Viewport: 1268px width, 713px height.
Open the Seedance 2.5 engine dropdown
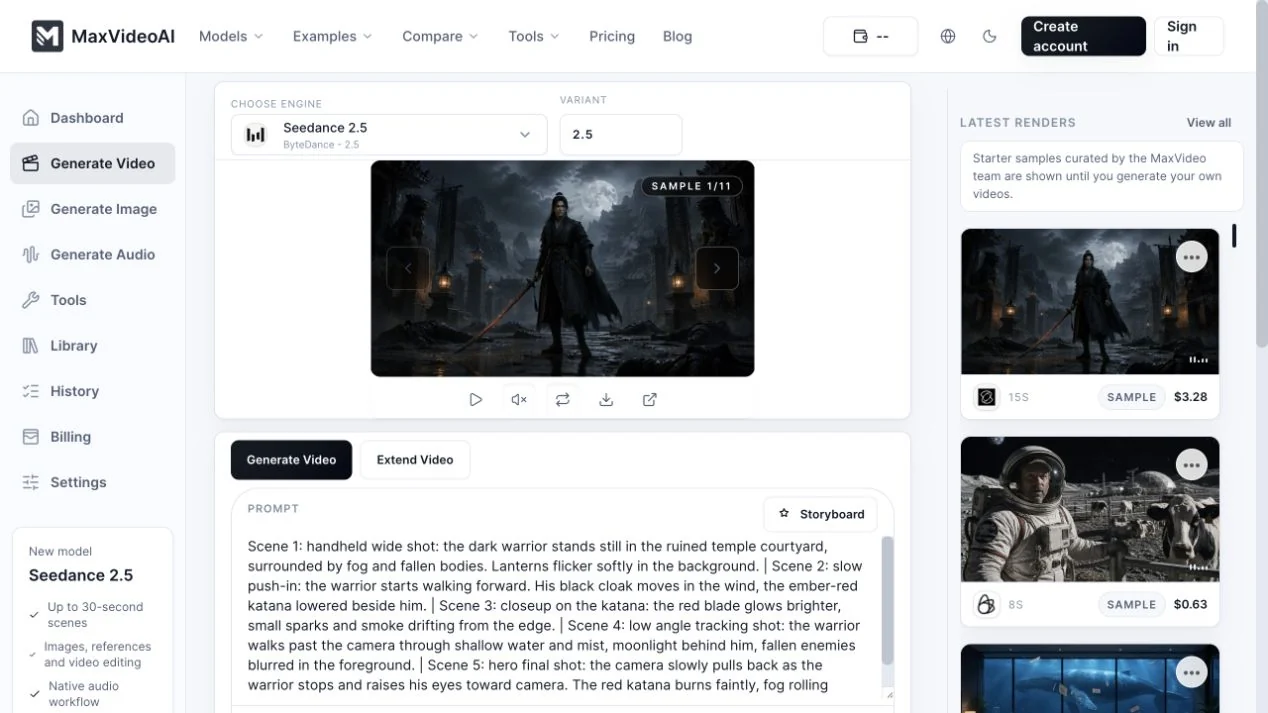(x=389, y=135)
